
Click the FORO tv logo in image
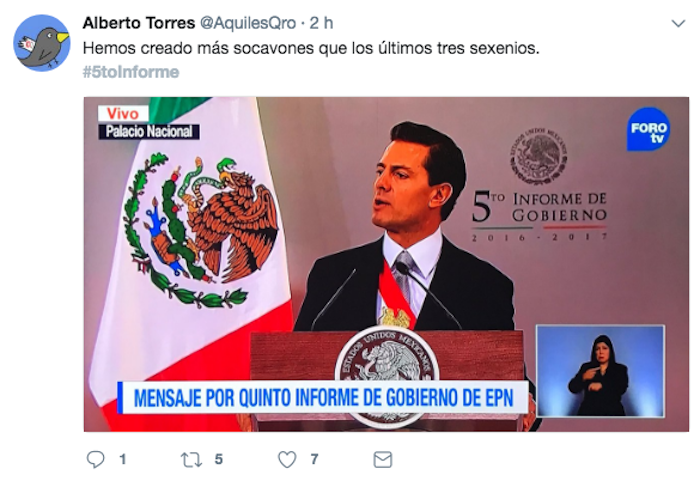(648, 129)
